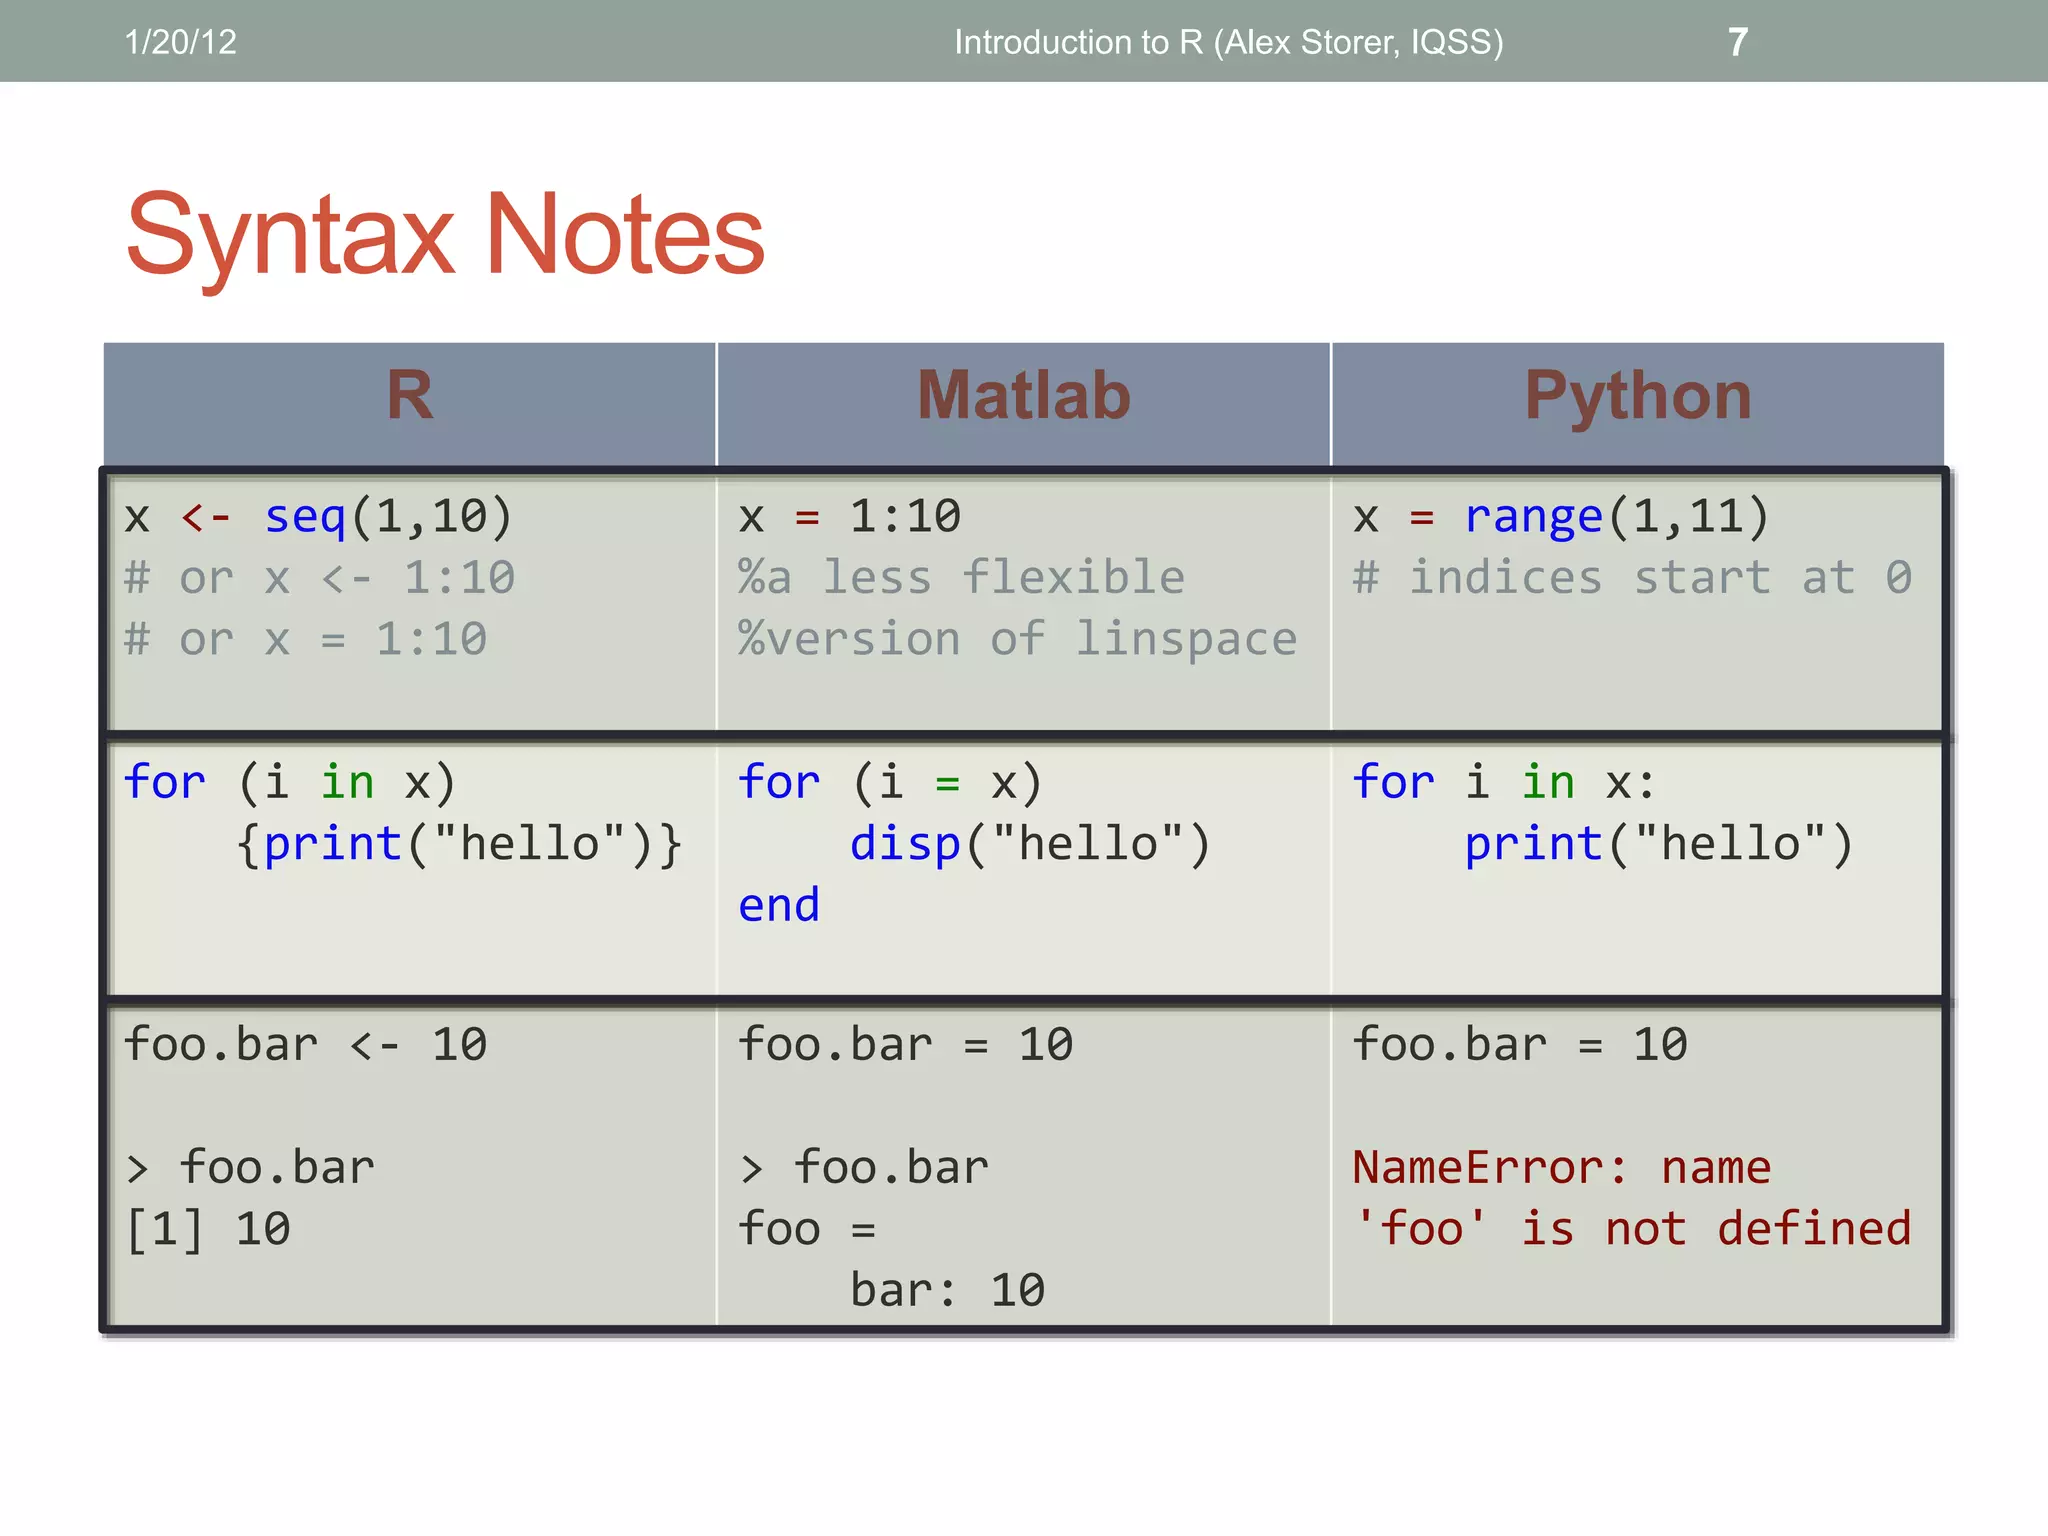
Task: Click the slide number 7
Action: (1738, 42)
